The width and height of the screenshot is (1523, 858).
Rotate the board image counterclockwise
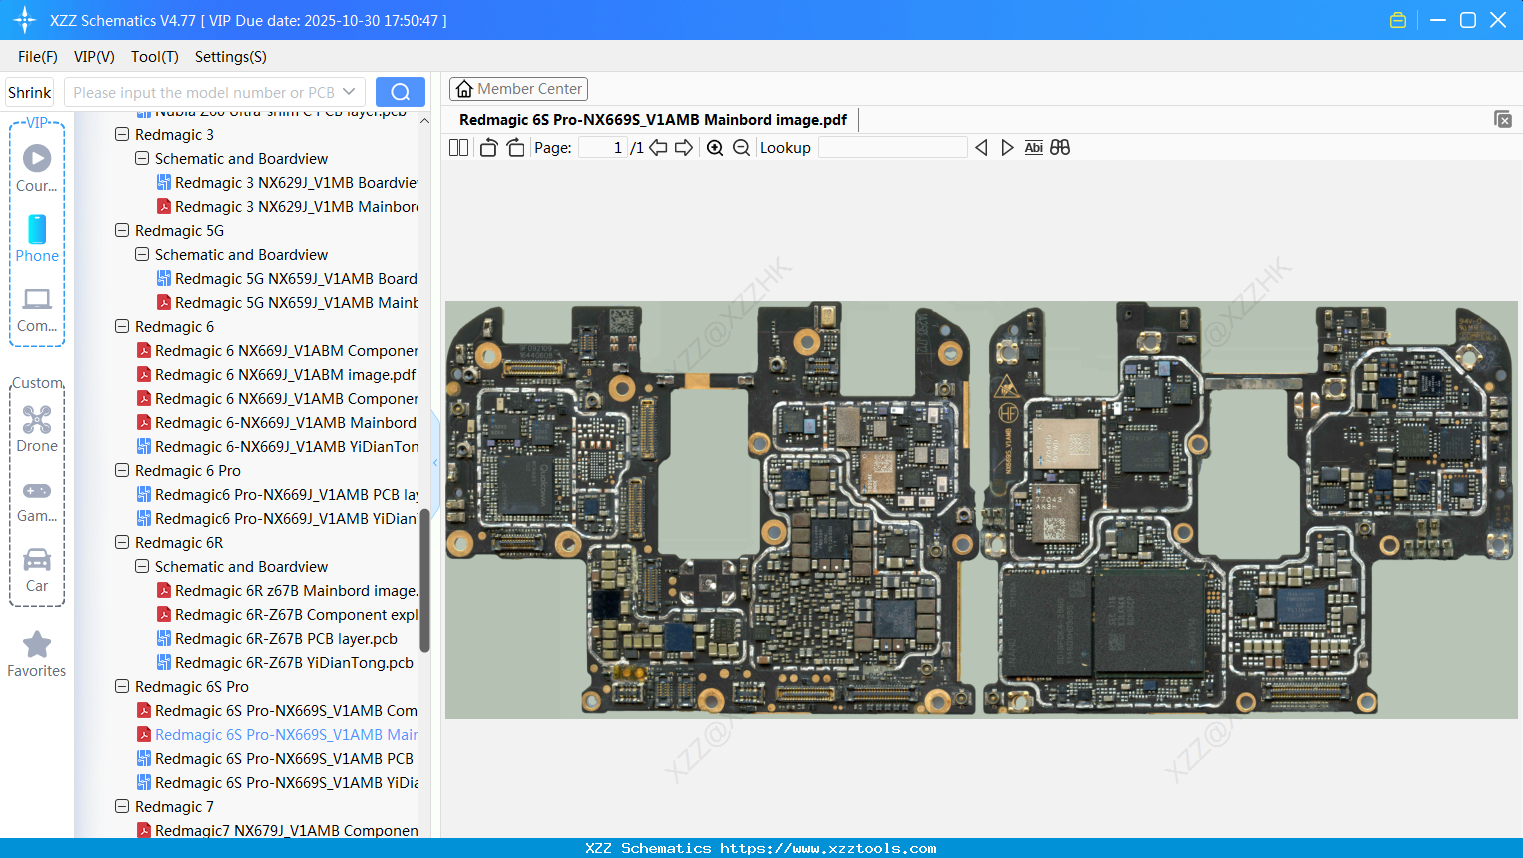tap(487, 147)
